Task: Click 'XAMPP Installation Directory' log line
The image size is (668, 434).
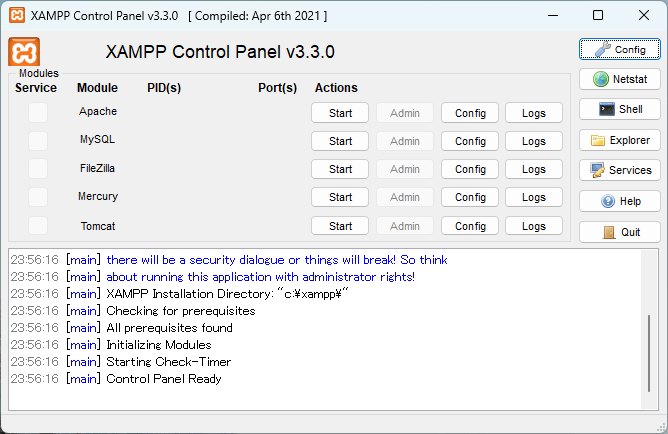Action: (227, 293)
